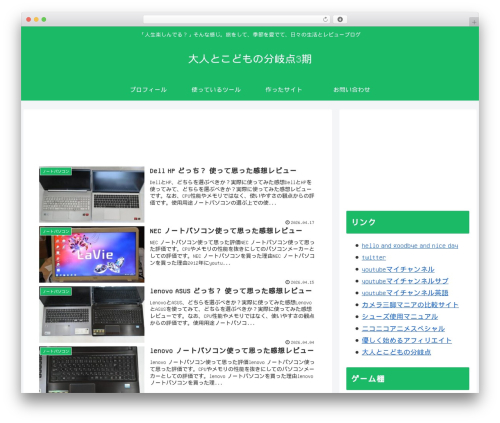Open Dell HP どっち？ review article title
This screenshot has width=500, height=423.
tap(223, 171)
